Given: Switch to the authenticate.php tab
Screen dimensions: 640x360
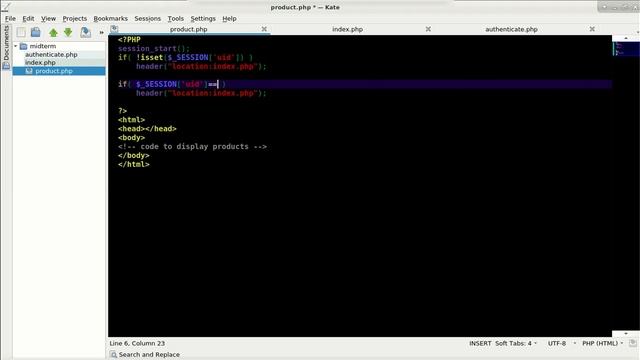Looking at the screenshot, I should coord(511,29).
